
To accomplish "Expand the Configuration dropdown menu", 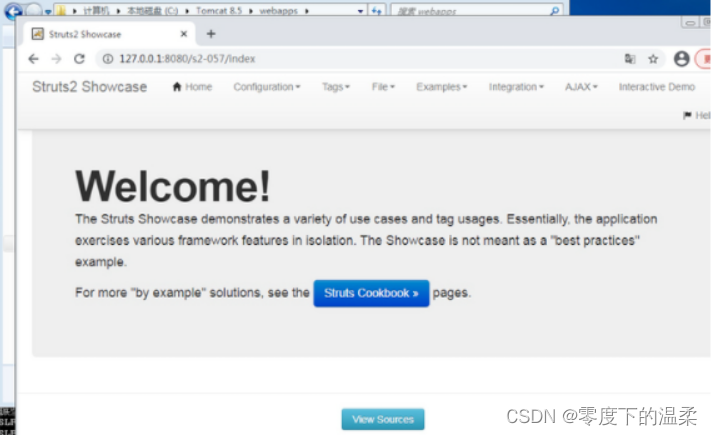I will coord(267,87).
